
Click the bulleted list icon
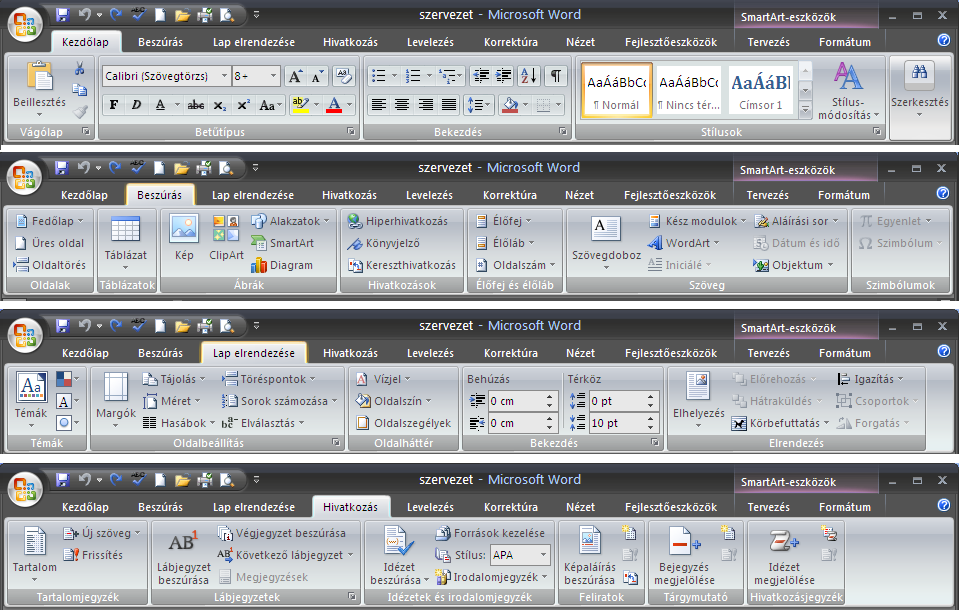point(379,76)
